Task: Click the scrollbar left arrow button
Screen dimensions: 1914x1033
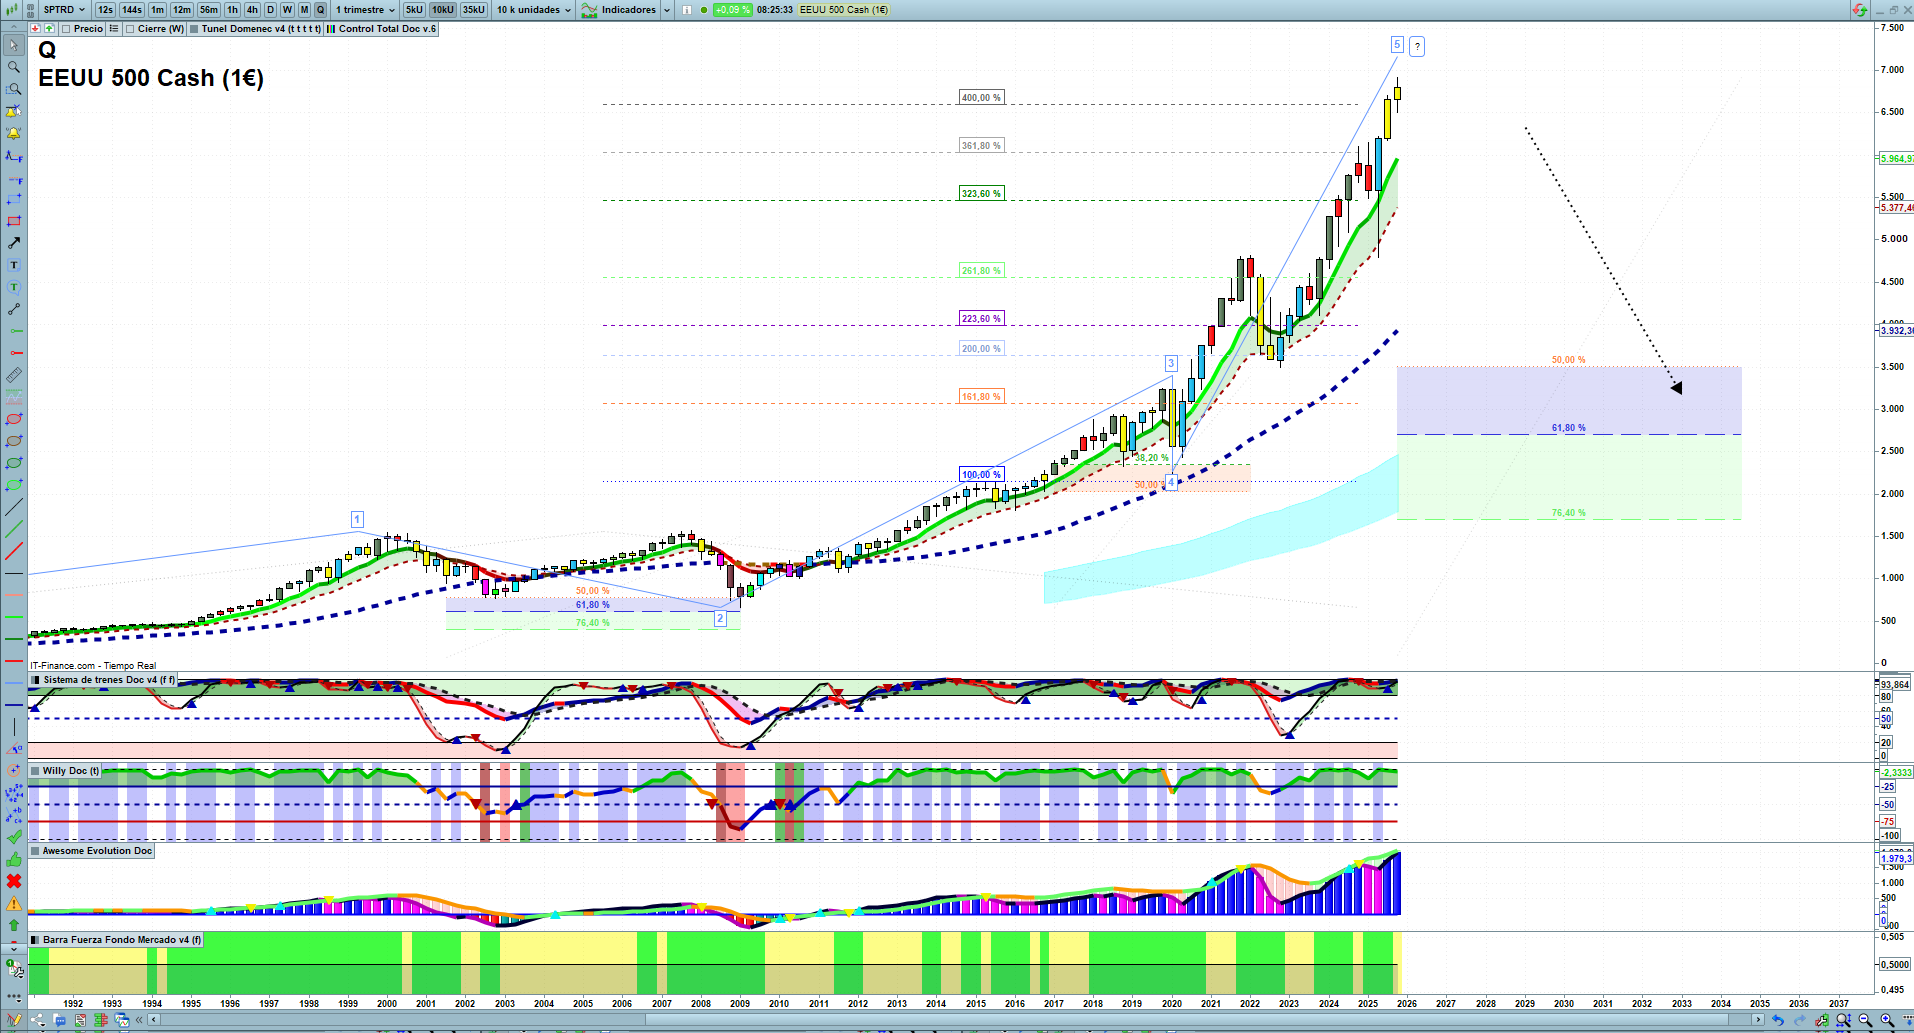Action: coord(154,1020)
